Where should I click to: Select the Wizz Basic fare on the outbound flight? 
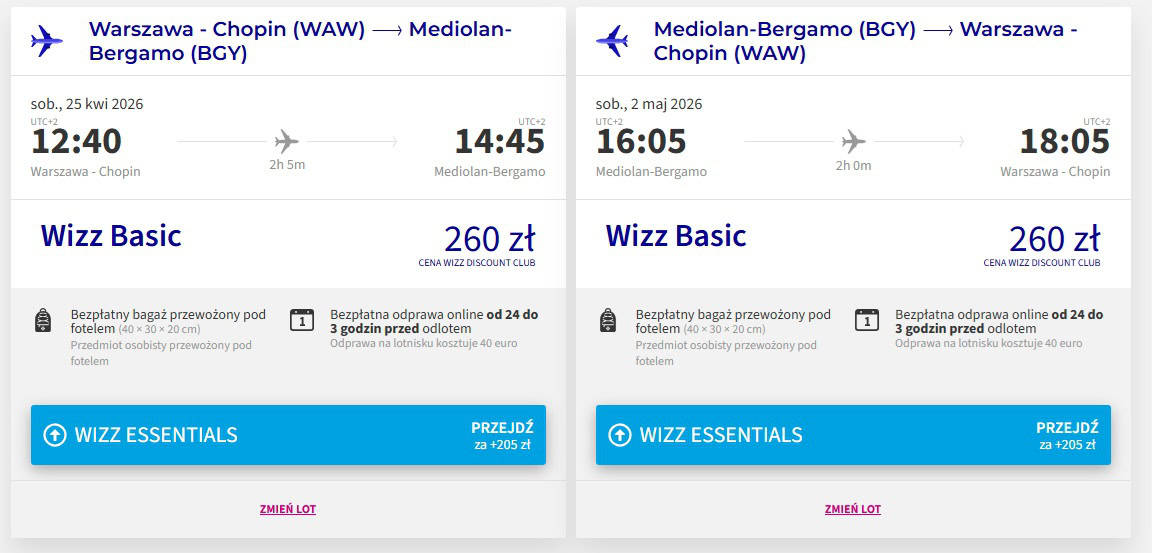click(111, 236)
